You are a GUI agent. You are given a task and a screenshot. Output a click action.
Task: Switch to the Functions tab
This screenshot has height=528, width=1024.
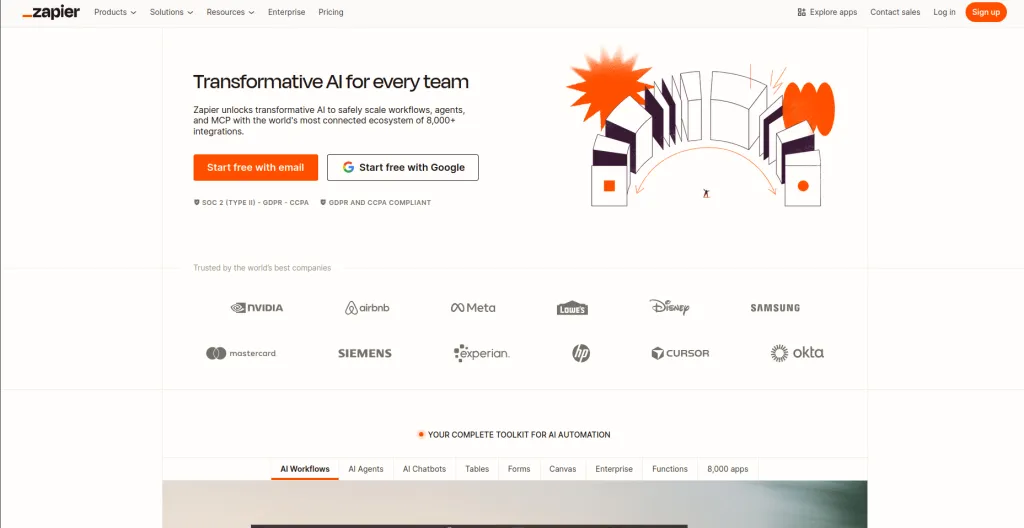coord(670,469)
